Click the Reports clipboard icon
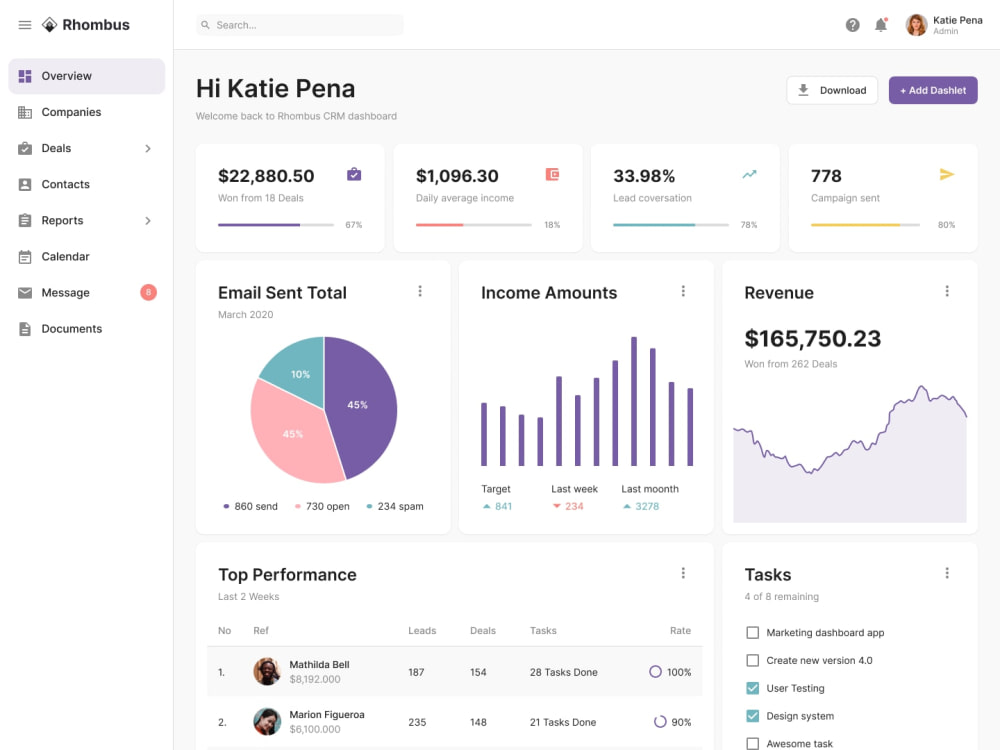Viewport: 1000px width, 750px height. click(x=25, y=220)
